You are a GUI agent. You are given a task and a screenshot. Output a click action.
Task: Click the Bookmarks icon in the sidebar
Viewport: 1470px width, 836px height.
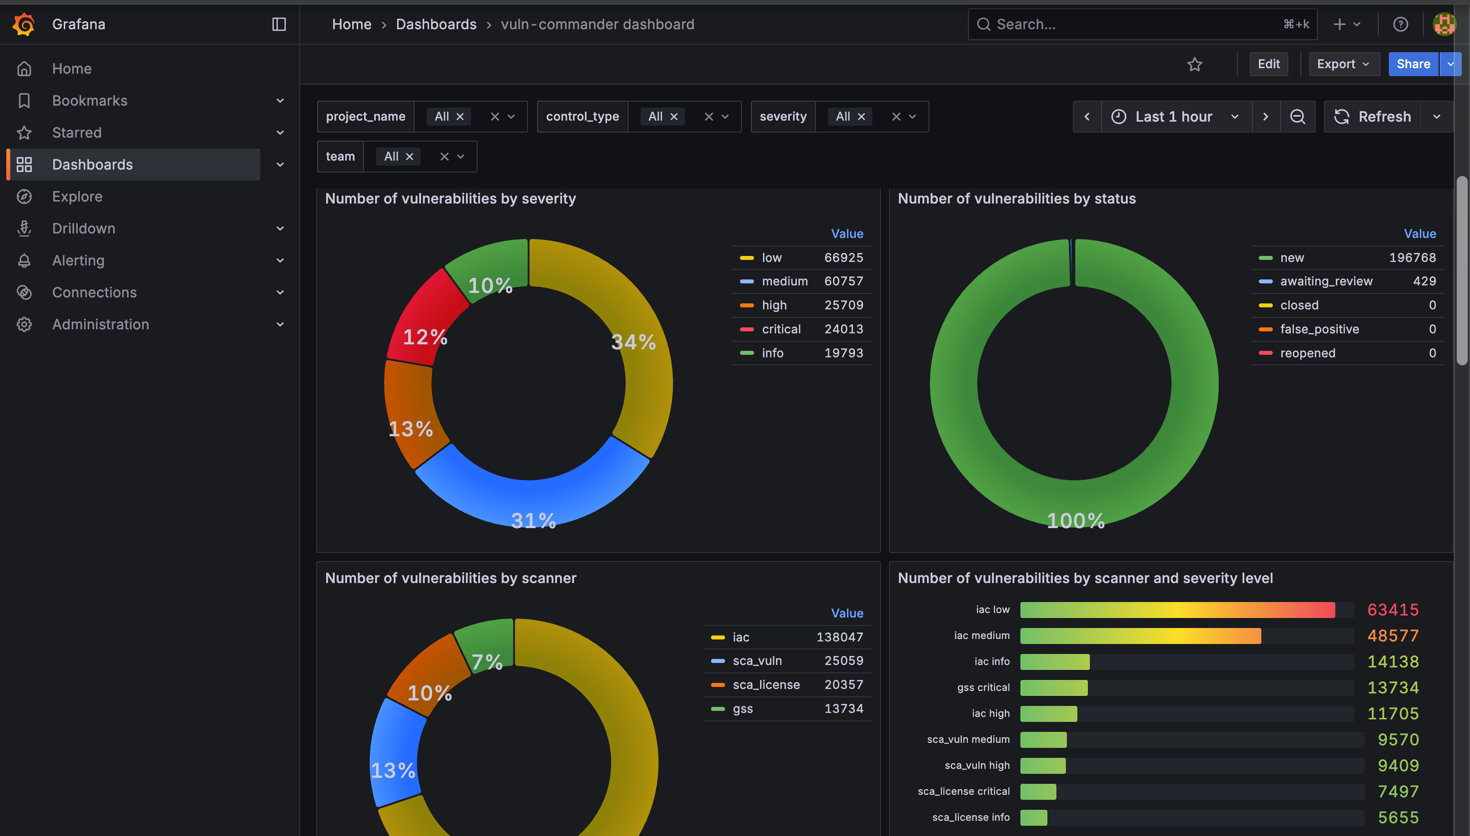[24, 101]
